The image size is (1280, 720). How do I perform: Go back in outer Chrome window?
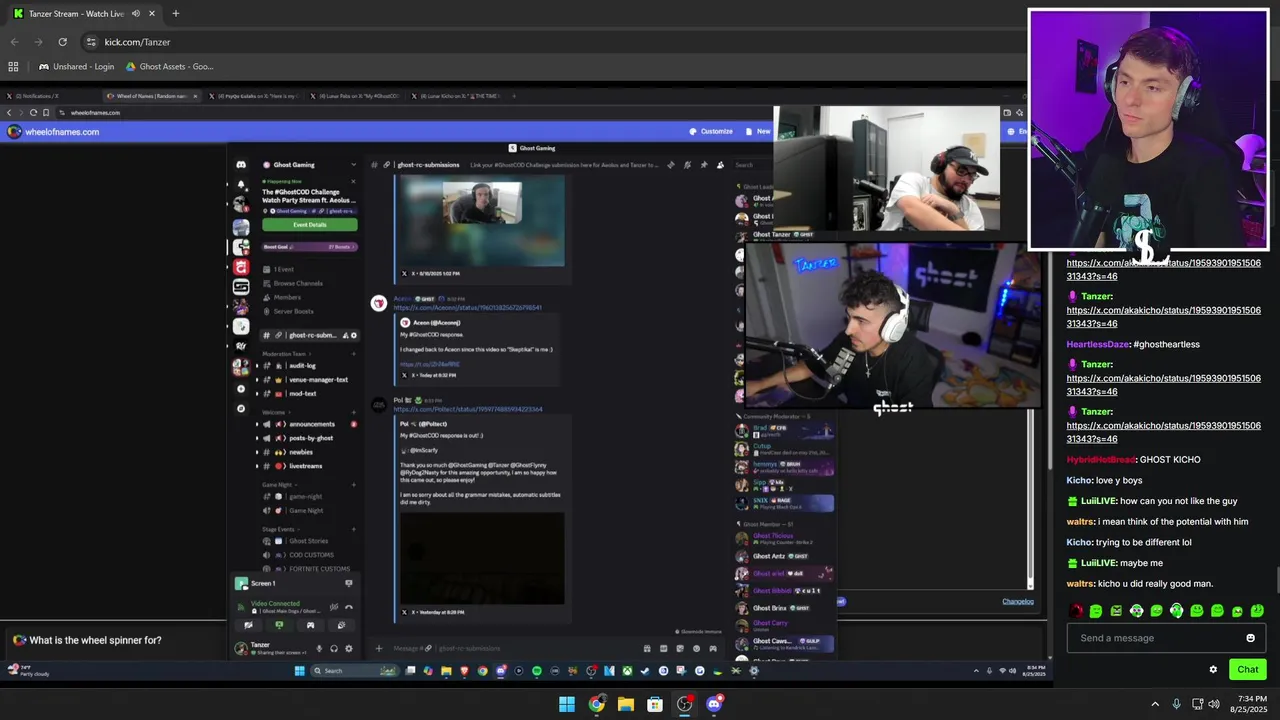coord(14,42)
